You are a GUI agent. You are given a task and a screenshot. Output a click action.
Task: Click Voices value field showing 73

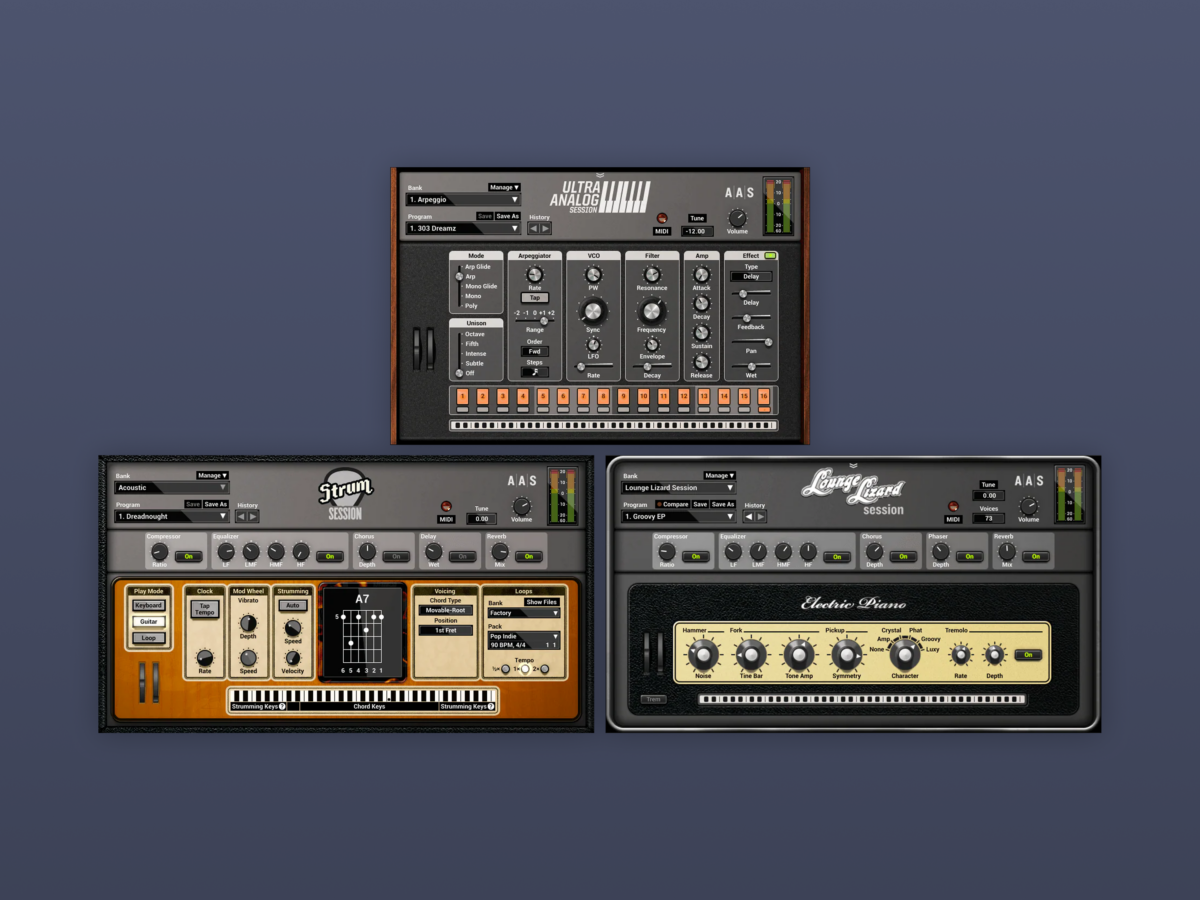[989, 519]
